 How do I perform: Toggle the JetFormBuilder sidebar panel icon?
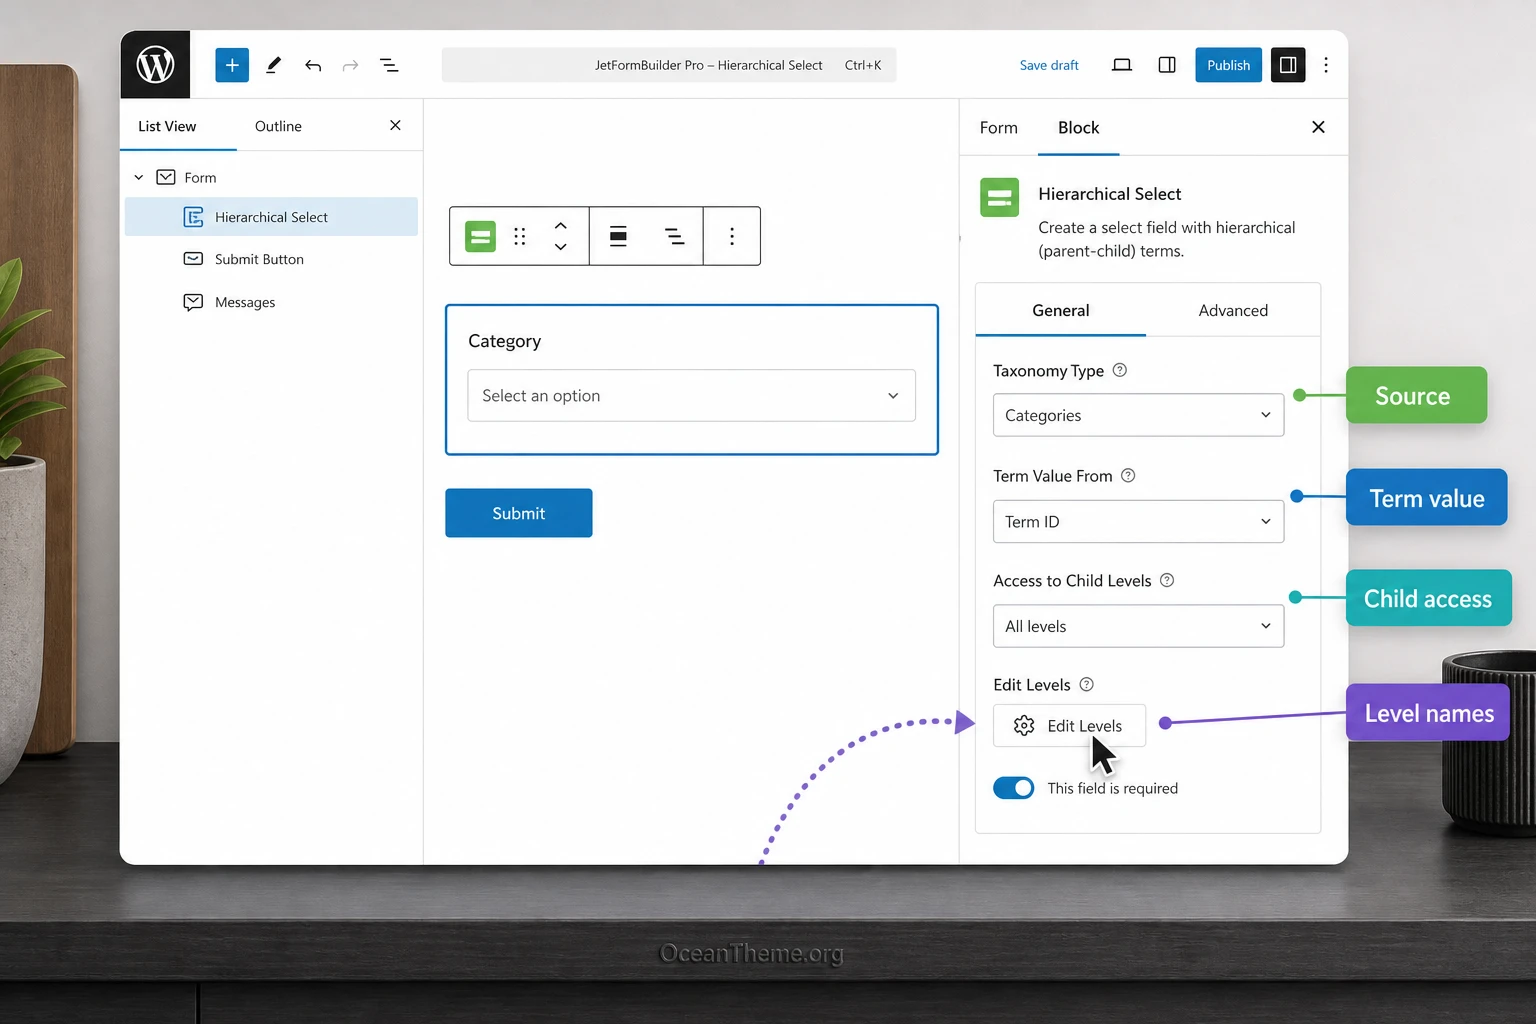(1167, 65)
